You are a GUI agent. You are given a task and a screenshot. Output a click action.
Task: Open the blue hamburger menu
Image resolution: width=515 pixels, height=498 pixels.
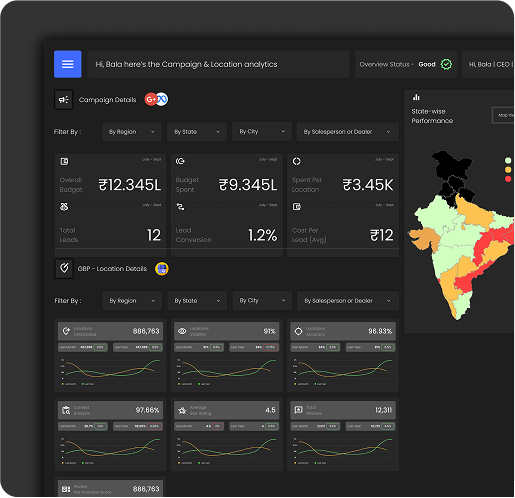point(68,64)
